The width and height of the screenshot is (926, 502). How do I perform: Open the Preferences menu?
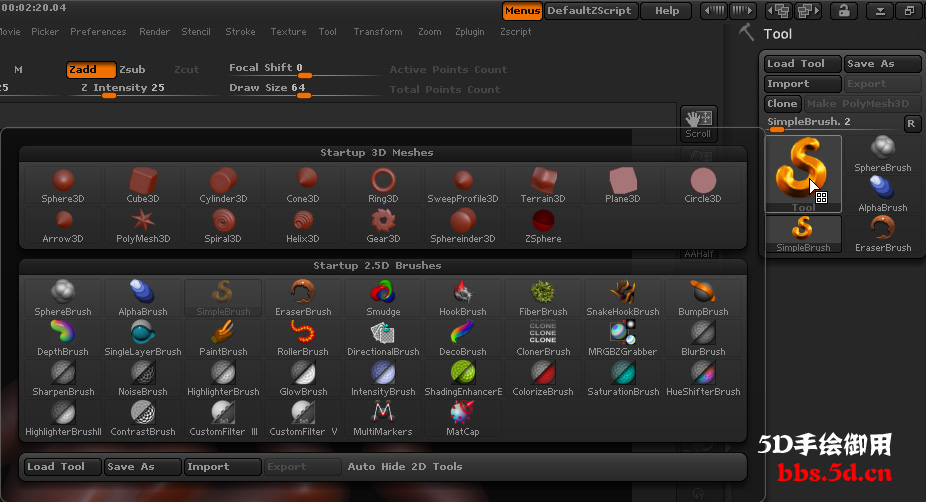(x=98, y=32)
